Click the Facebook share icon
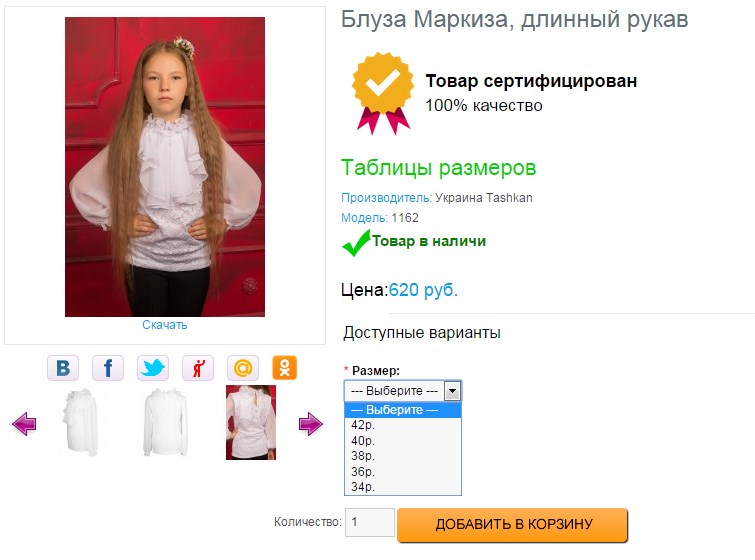 pyautogui.click(x=108, y=368)
